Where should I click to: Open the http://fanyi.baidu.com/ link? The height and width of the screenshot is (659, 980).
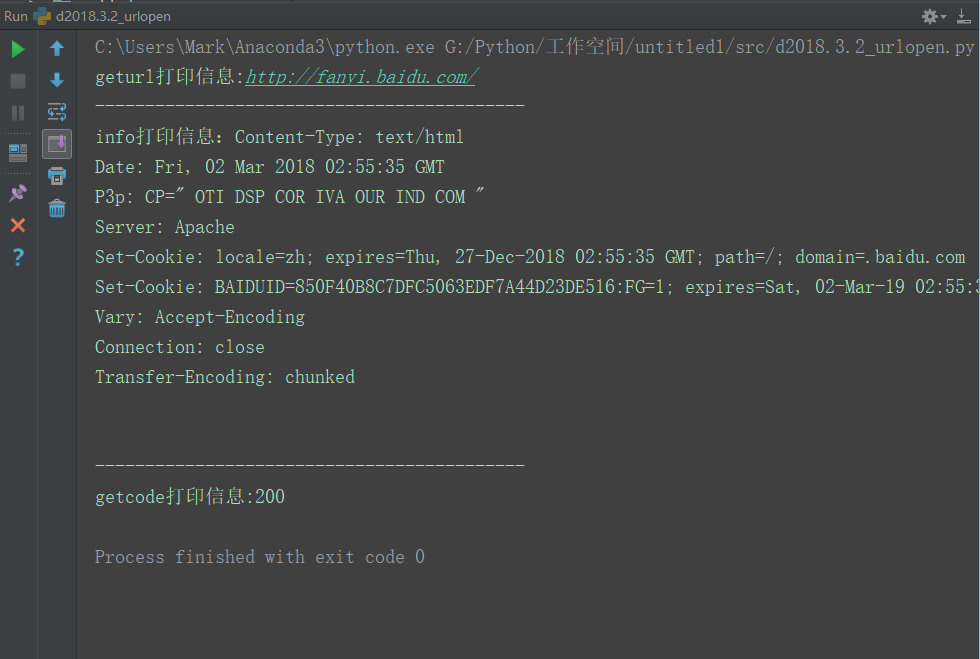click(361, 77)
